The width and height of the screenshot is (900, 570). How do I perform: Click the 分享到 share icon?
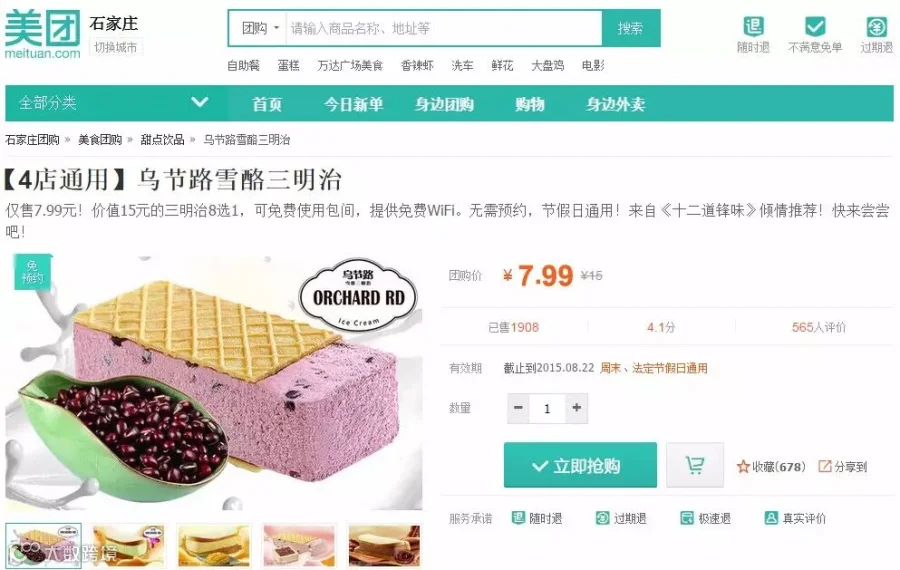[x=824, y=466]
